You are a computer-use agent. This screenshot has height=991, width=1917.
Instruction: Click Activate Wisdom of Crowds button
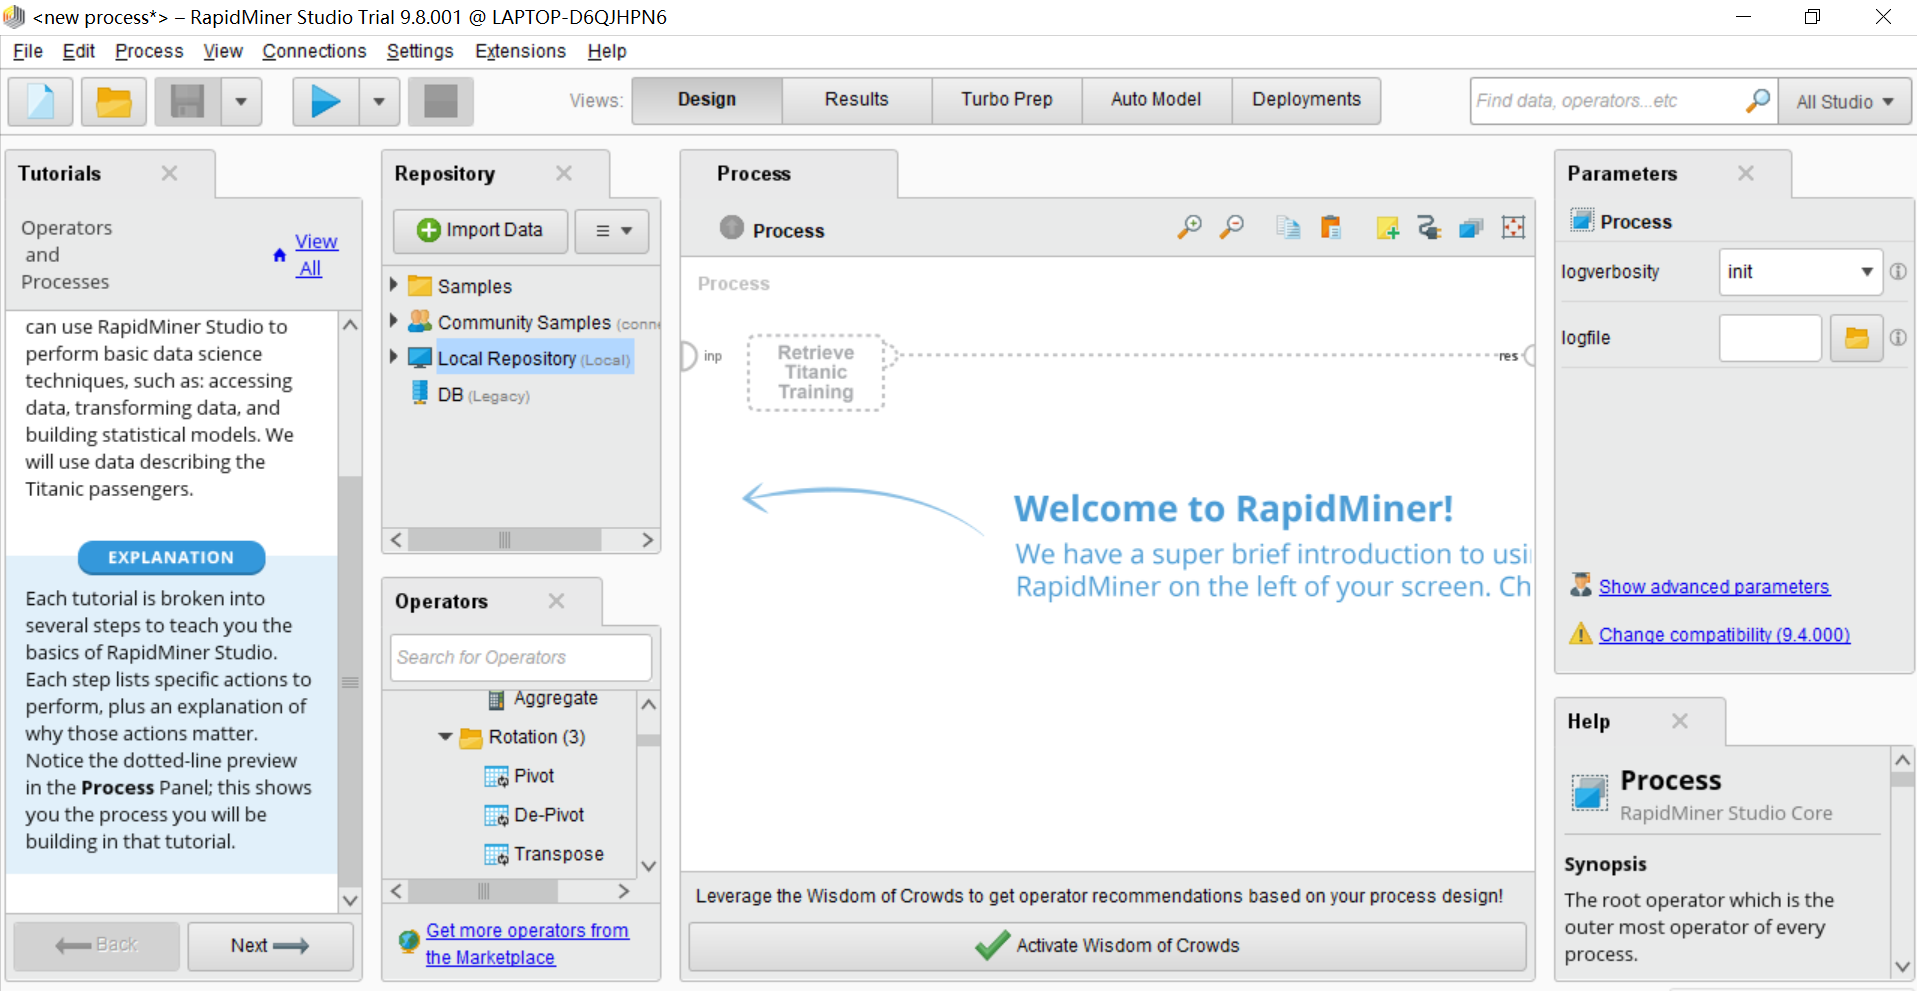tap(1107, 945)
